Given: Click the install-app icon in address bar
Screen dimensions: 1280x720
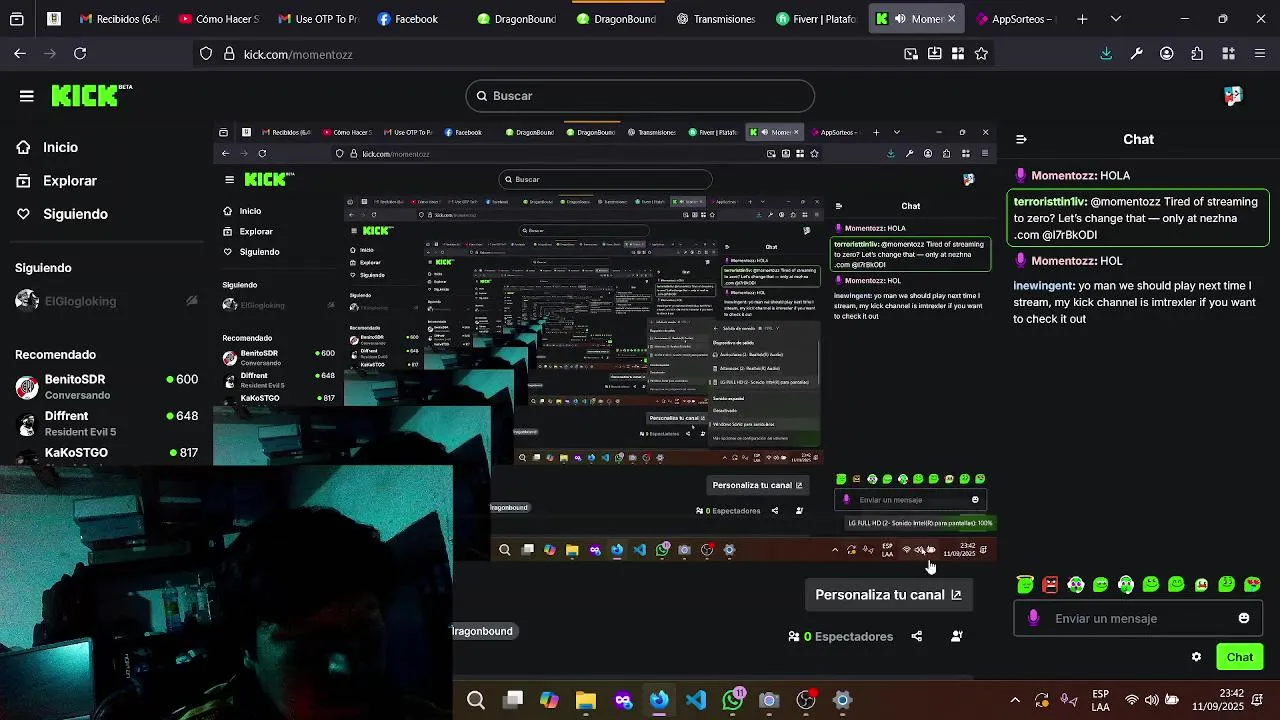Looking at the screenshot, I should click(934, 54).
